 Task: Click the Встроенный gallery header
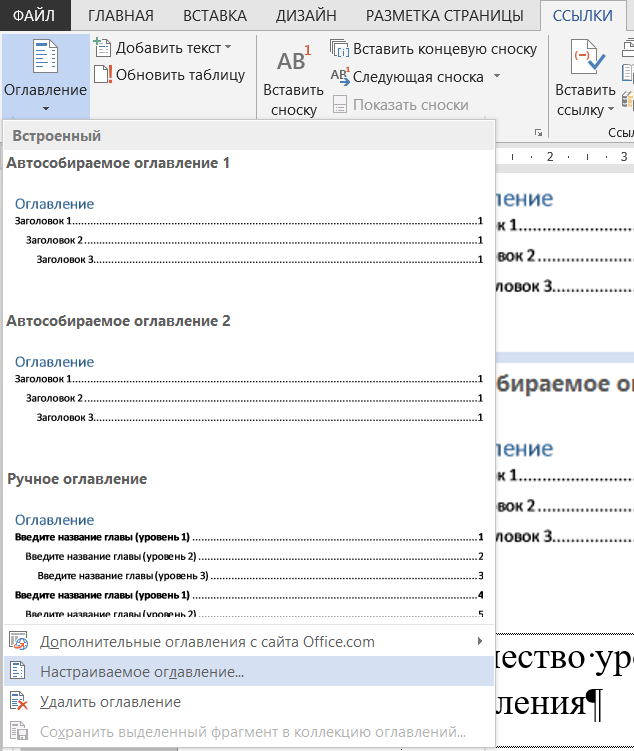[249, 136]
